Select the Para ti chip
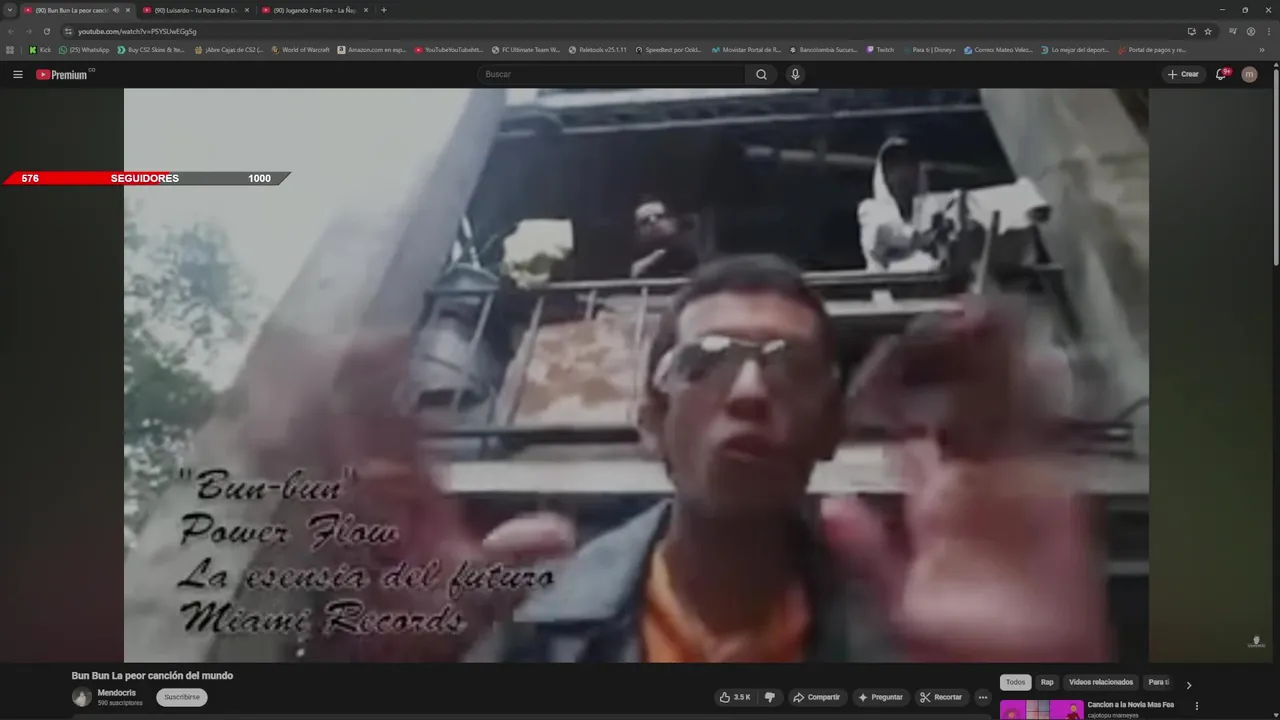1280x720 pixels. click(x=1158, y=682)
